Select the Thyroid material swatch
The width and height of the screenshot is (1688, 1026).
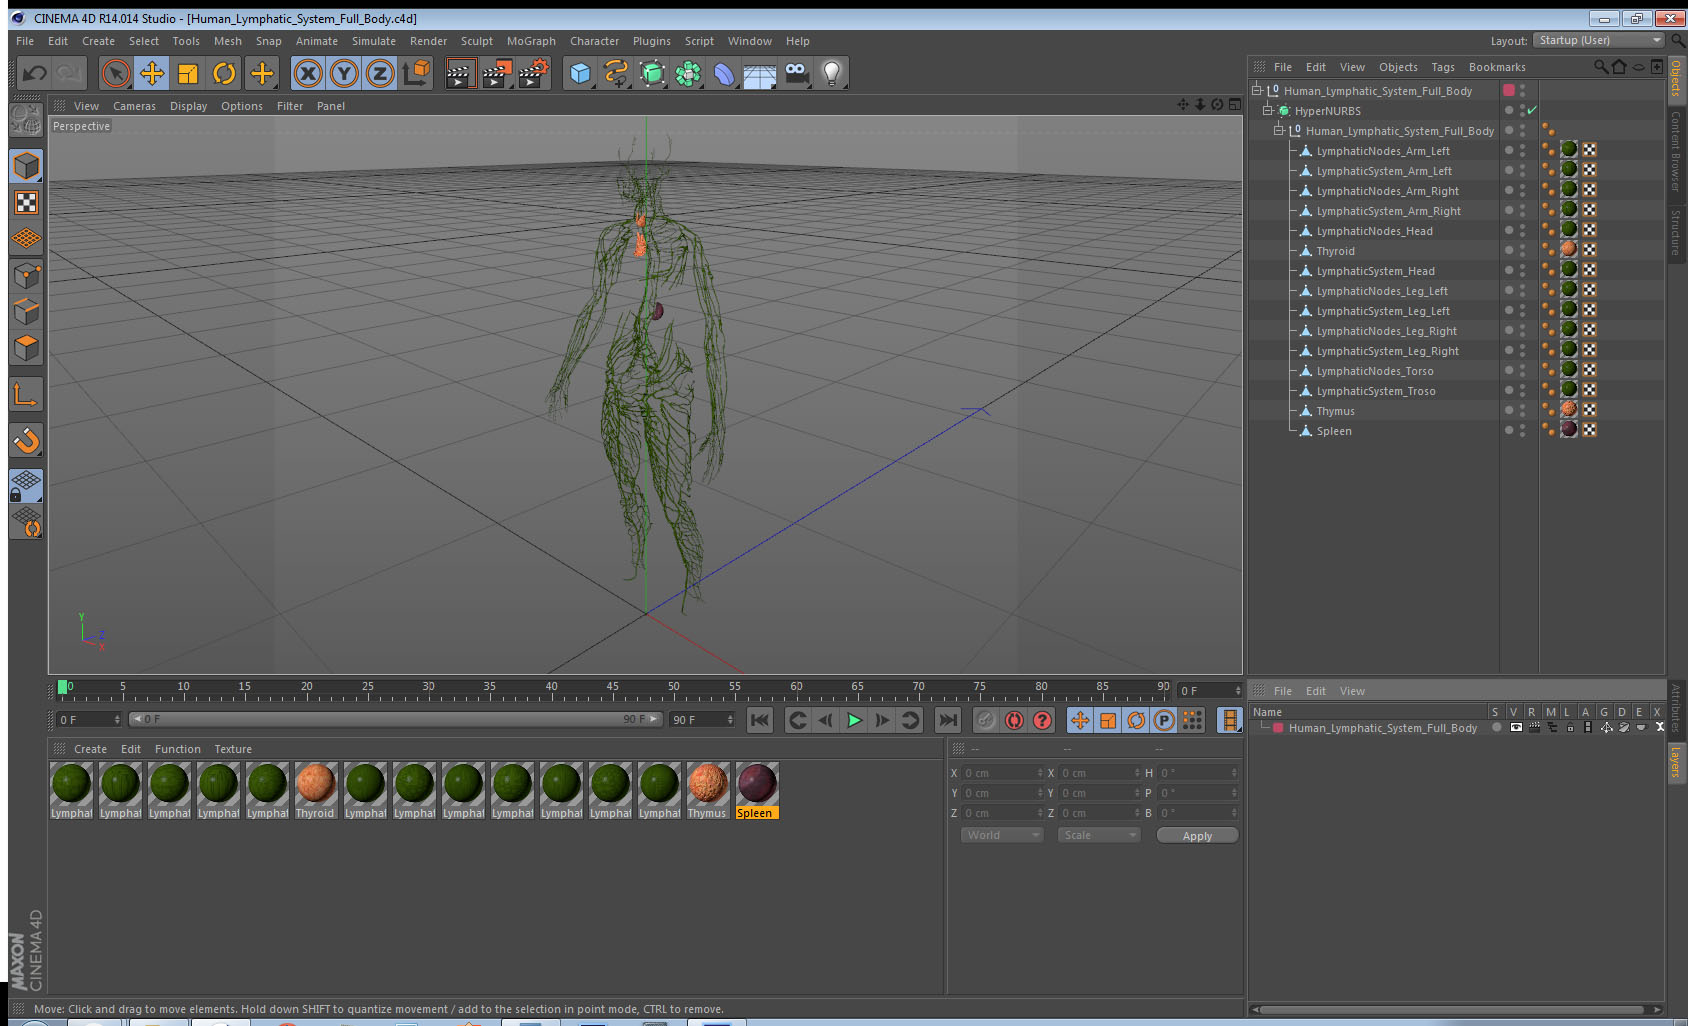point(316,790)
